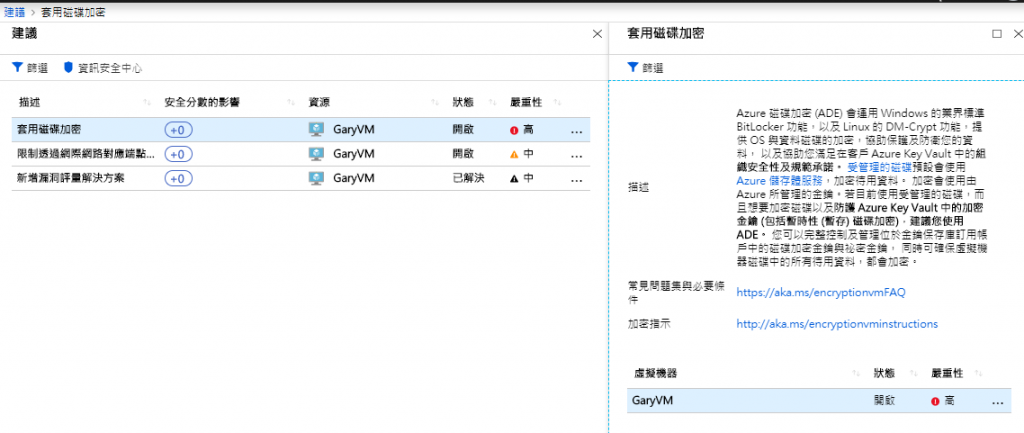Viewport: 1024px width, 433px height.
Task: Open the aka.ms/encryptionvmFAQ link
Action: [x=821, y=293]
